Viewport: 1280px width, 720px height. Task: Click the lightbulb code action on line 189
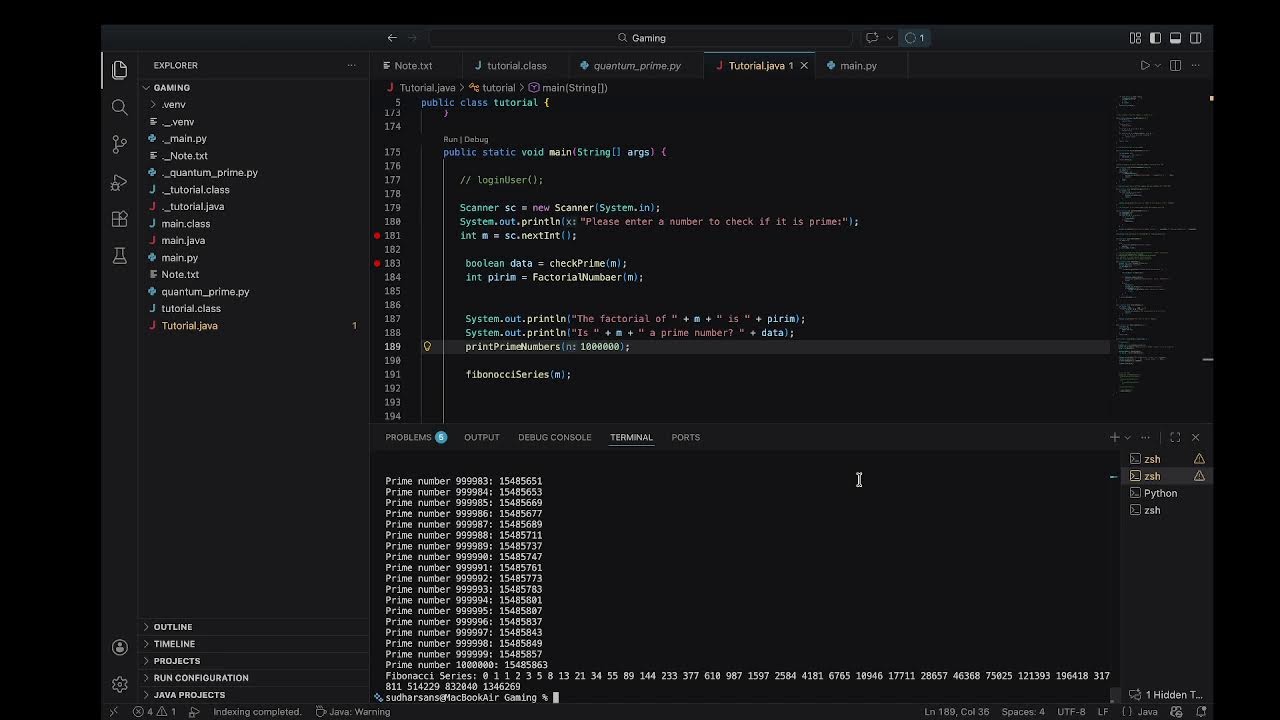pyautogui.click(x=427, y=347)
